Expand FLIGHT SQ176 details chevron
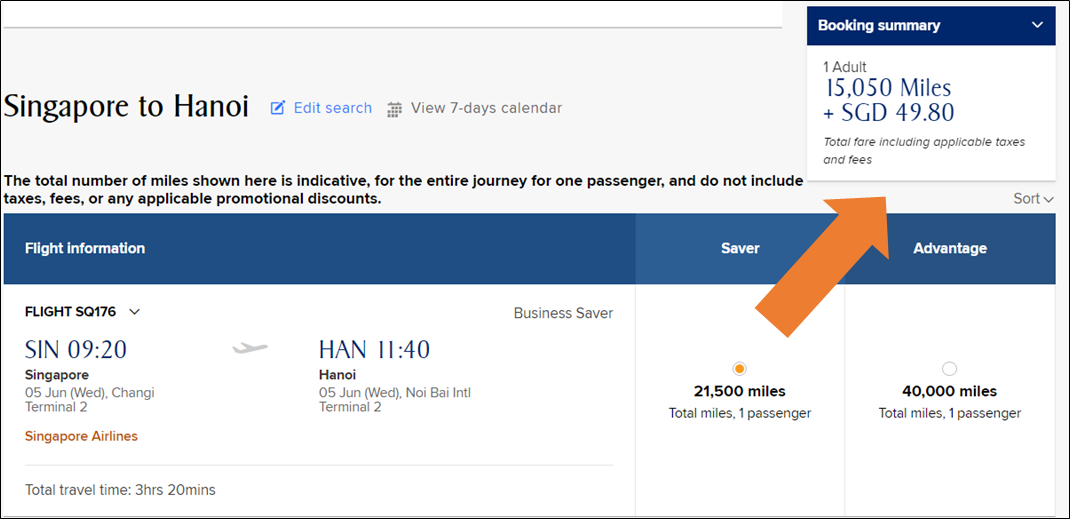This screenshot has height=519, width=1070. (x=134, y=312)
